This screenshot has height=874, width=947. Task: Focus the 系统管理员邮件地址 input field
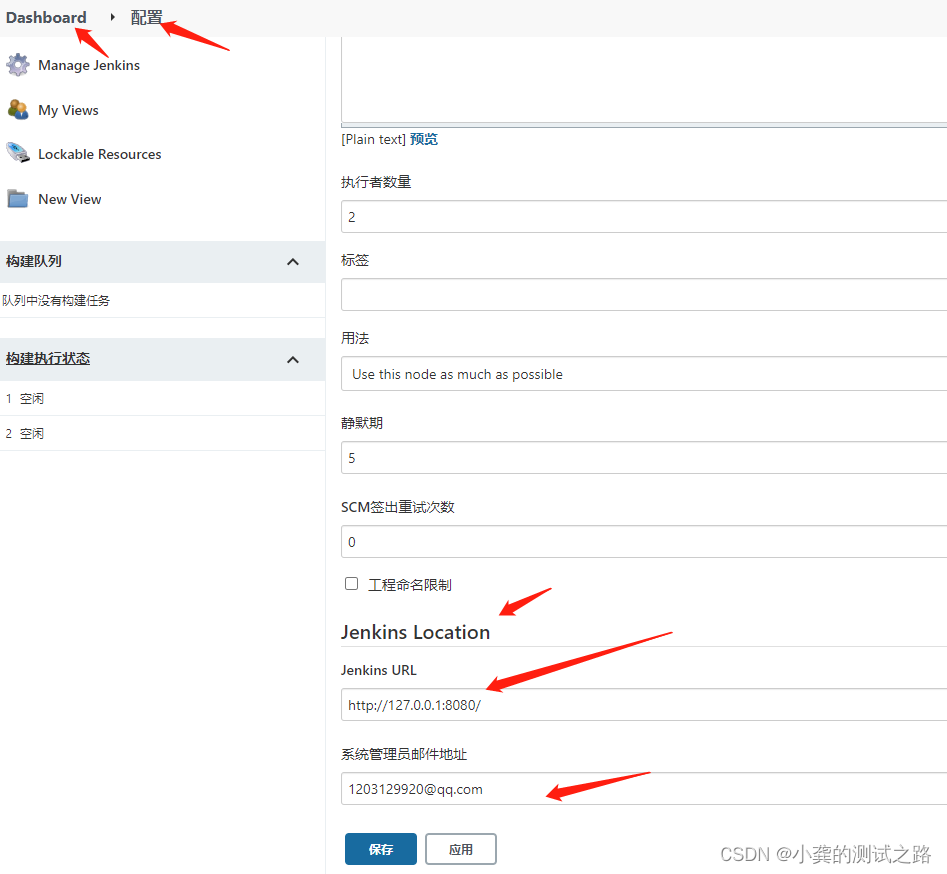click(x=644, y=789)
